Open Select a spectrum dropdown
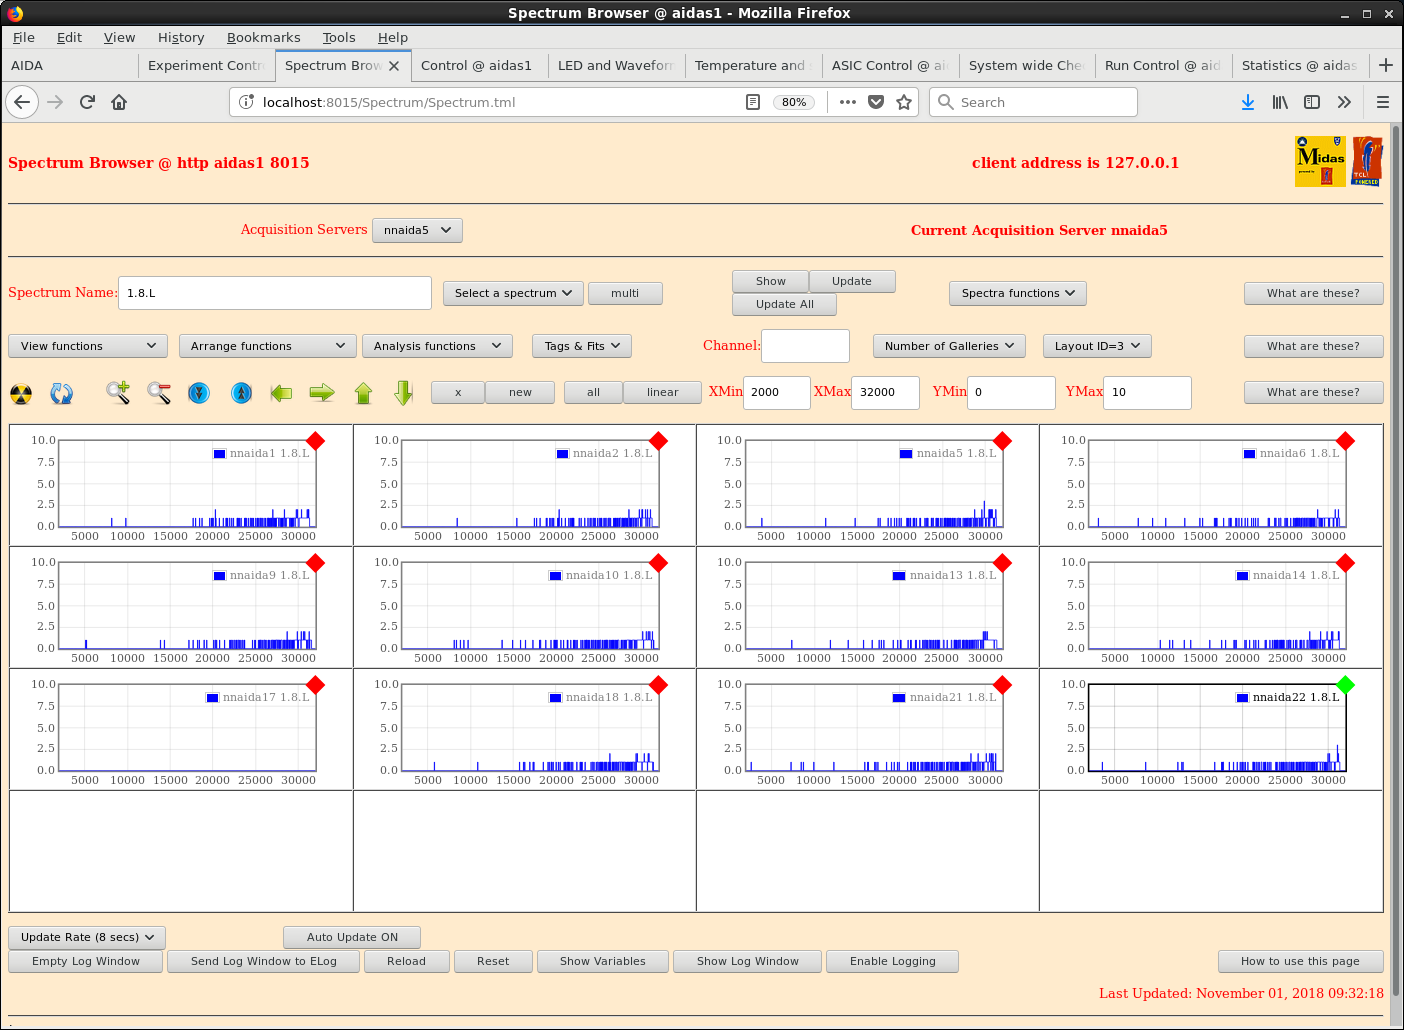1404x1030 pixels. click(513, 293)
